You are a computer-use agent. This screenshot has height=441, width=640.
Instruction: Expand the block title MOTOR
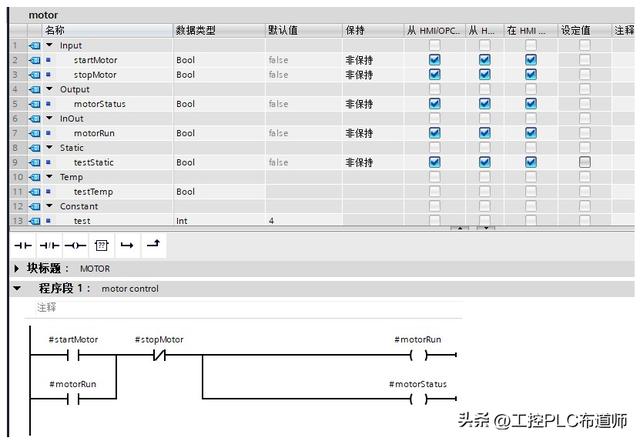pos(16,269)
